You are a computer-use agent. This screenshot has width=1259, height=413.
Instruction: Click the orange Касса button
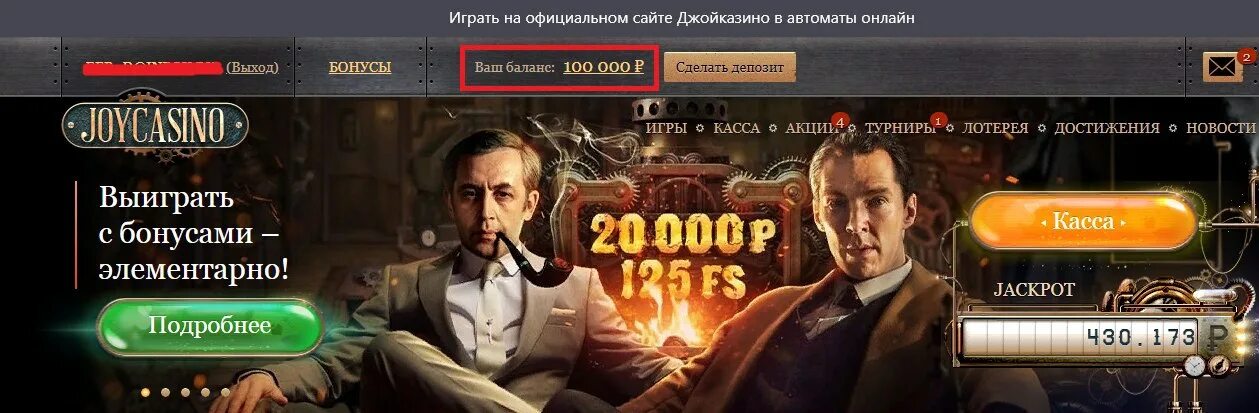1083,221
